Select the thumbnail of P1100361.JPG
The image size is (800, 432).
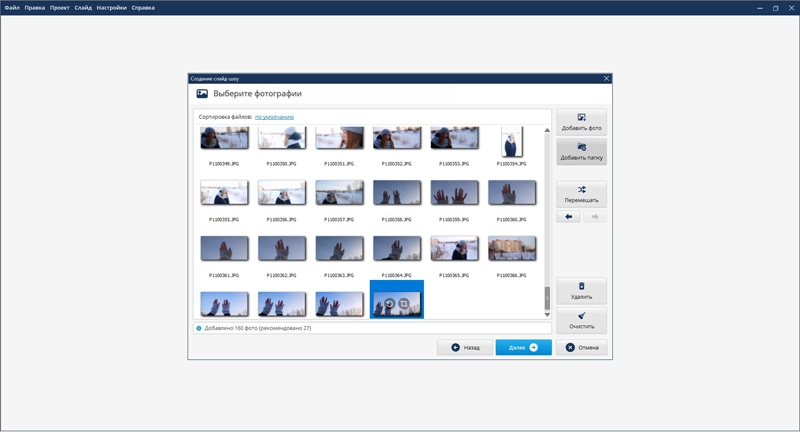(224, 248)
